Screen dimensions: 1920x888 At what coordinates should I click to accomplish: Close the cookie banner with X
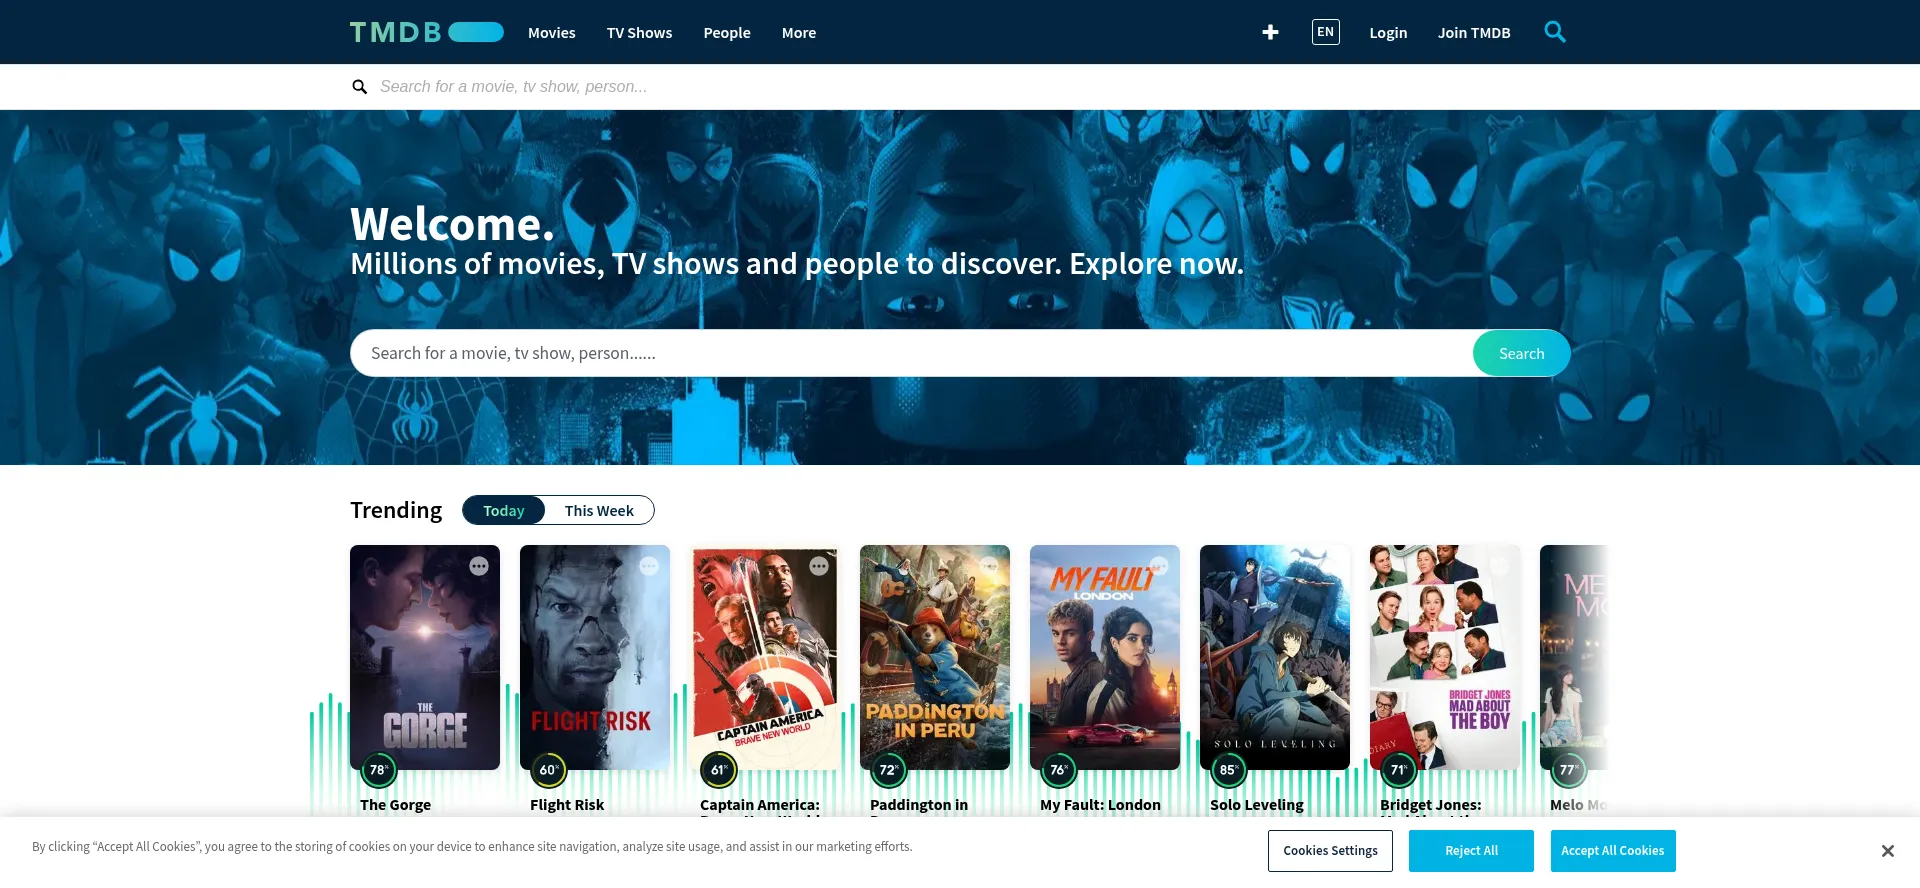pyautogui.click(x=1887, y=851)
